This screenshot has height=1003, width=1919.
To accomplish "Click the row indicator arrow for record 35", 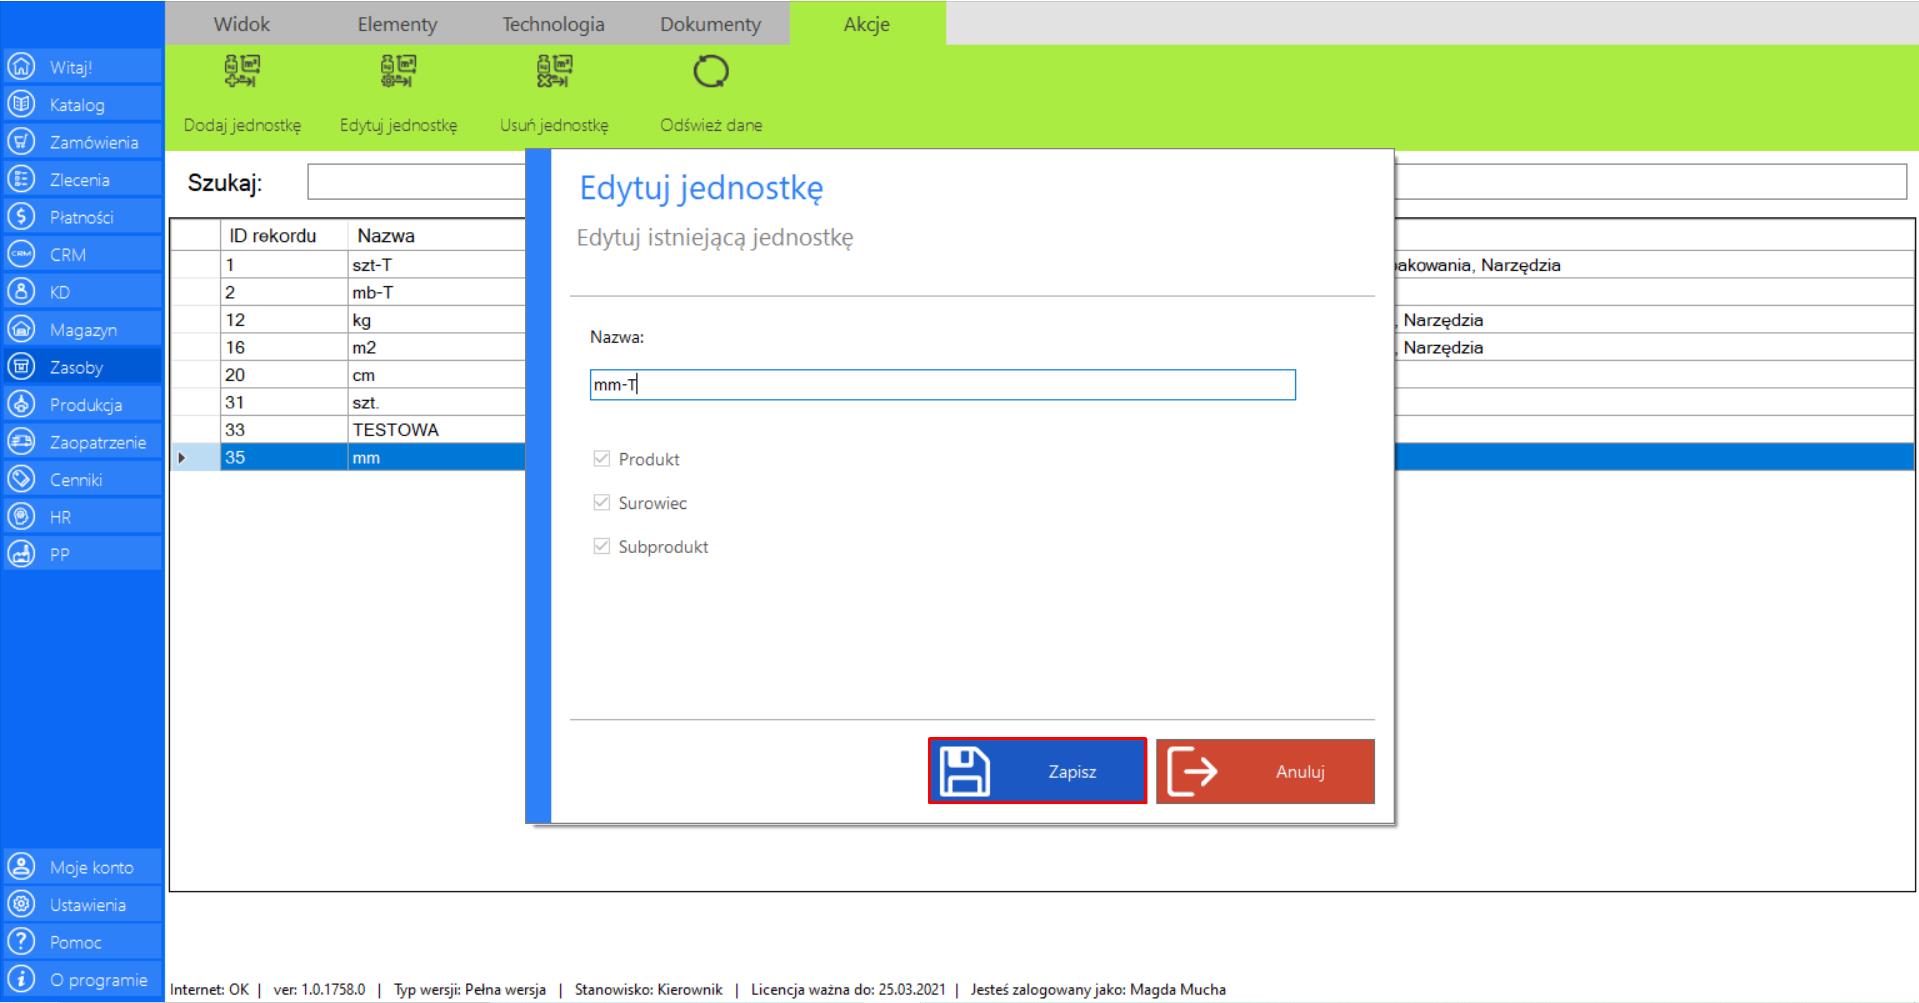I will [182, 458].
